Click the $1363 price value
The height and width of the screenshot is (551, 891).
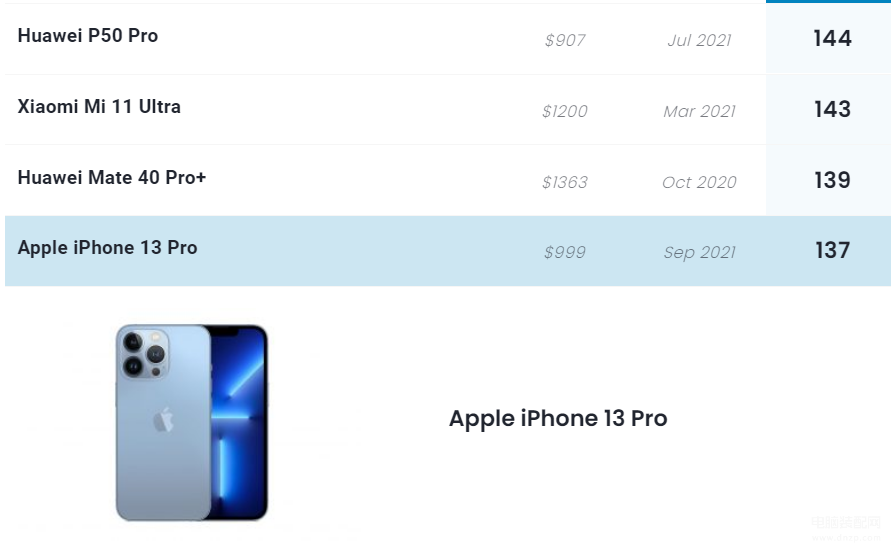click(x=565, y=182)
